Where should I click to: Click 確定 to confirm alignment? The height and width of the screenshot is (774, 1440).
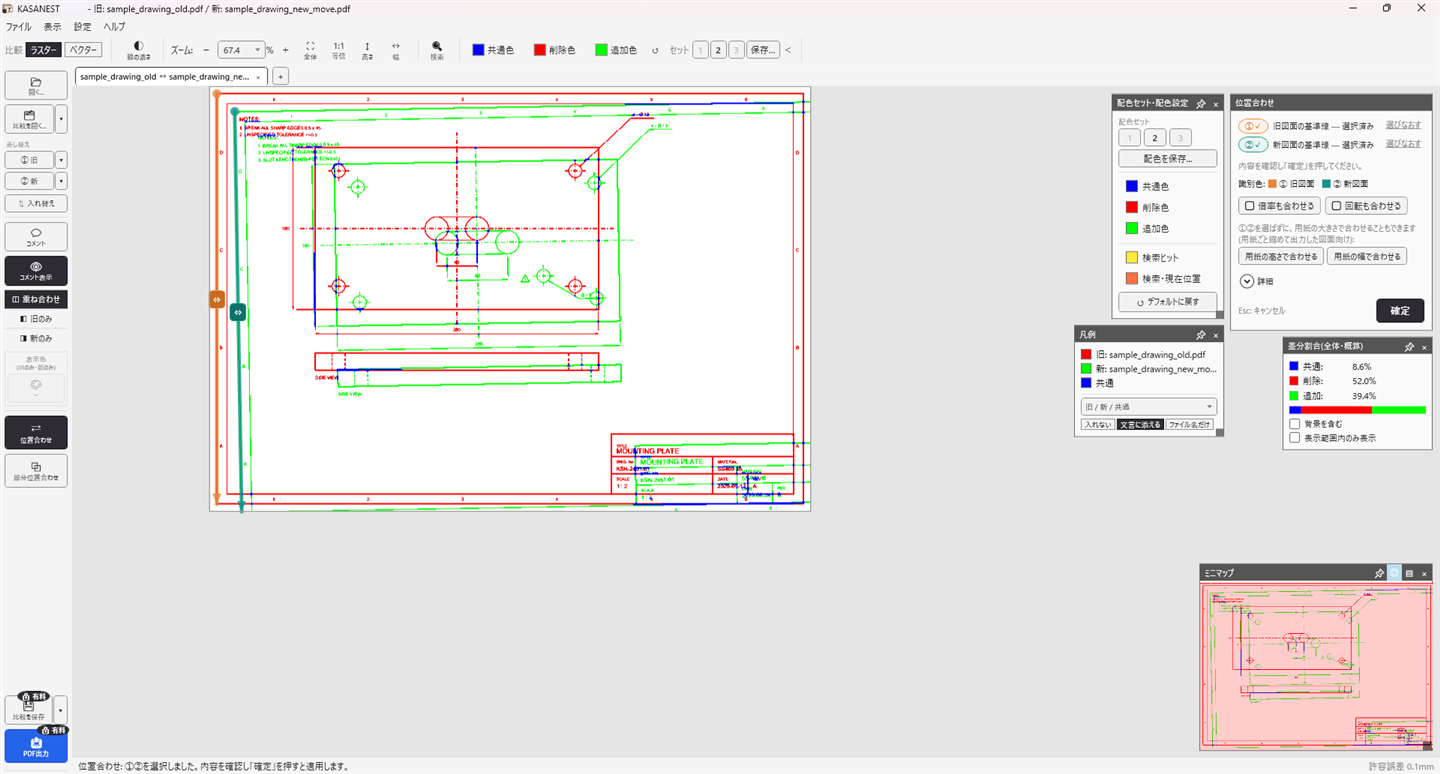click(x=1400, y=311)
